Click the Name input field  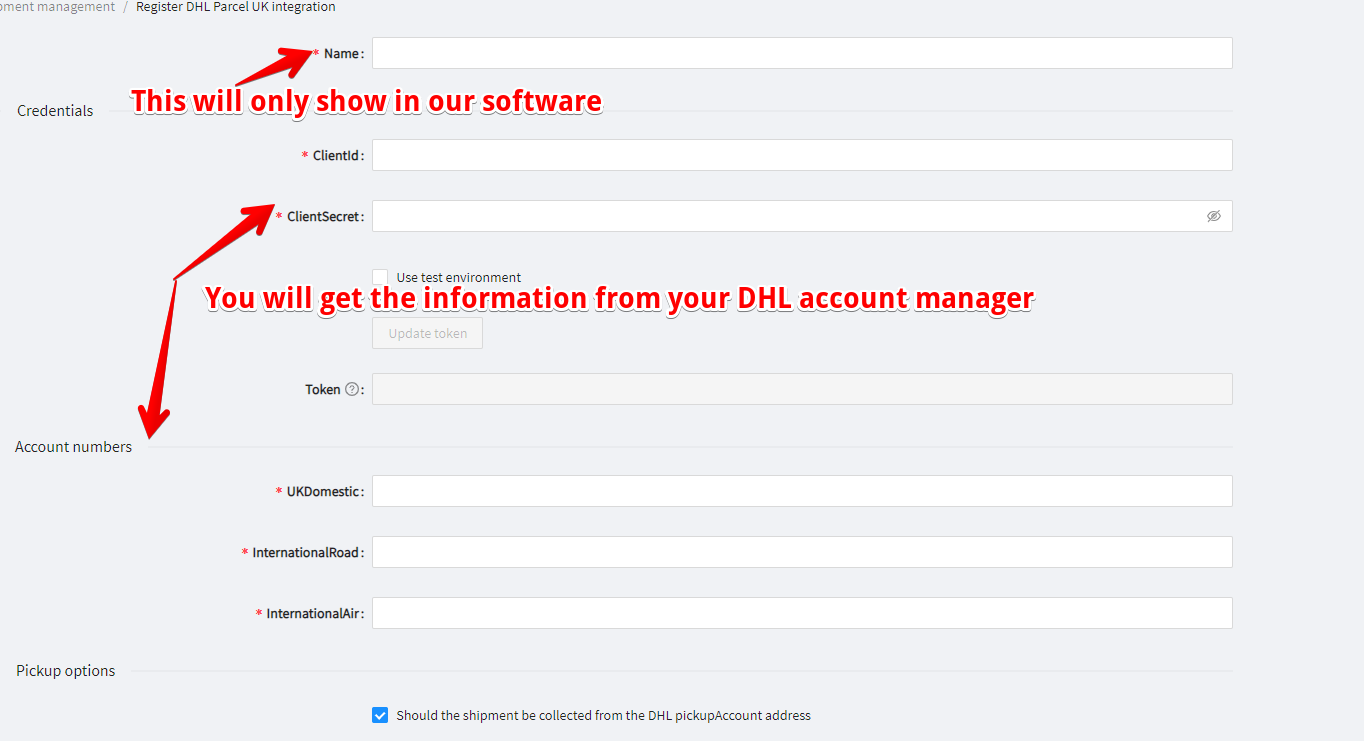coord(802,53)
